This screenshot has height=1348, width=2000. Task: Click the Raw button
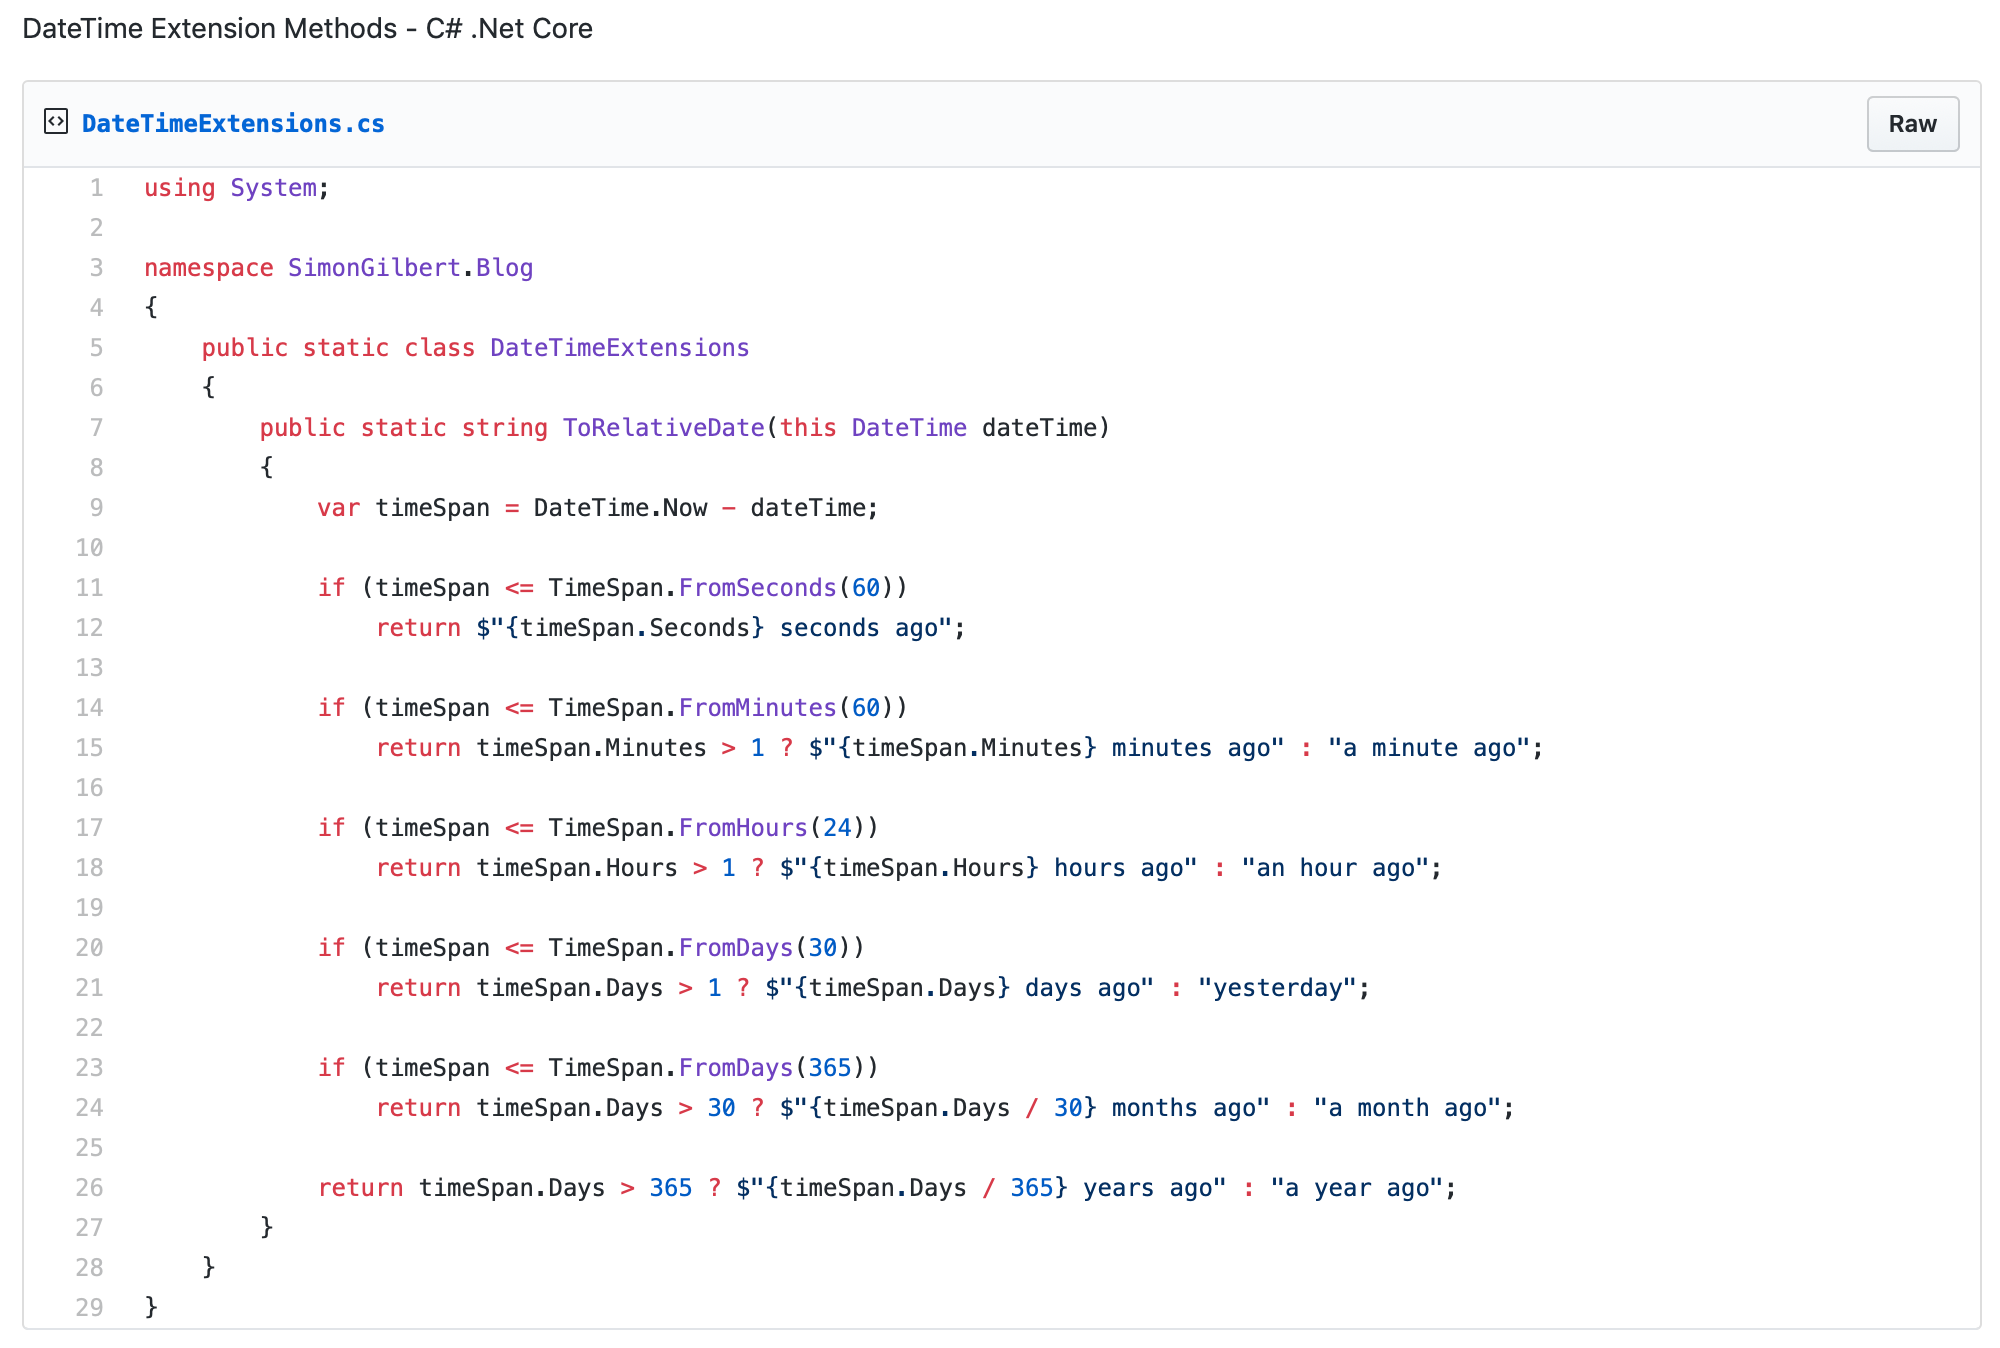(1912, 124)
